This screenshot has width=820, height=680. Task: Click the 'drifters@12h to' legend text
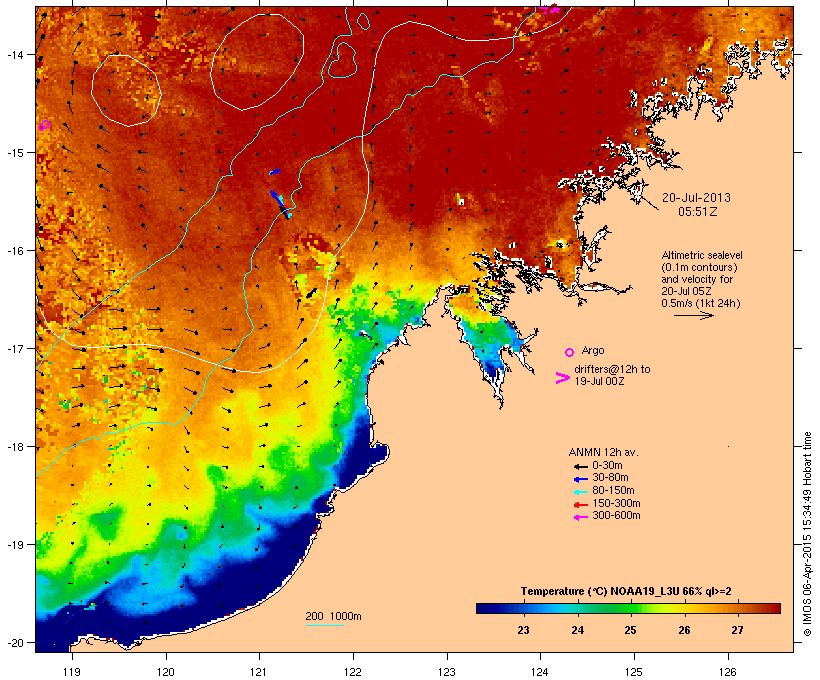click(612, 369)
